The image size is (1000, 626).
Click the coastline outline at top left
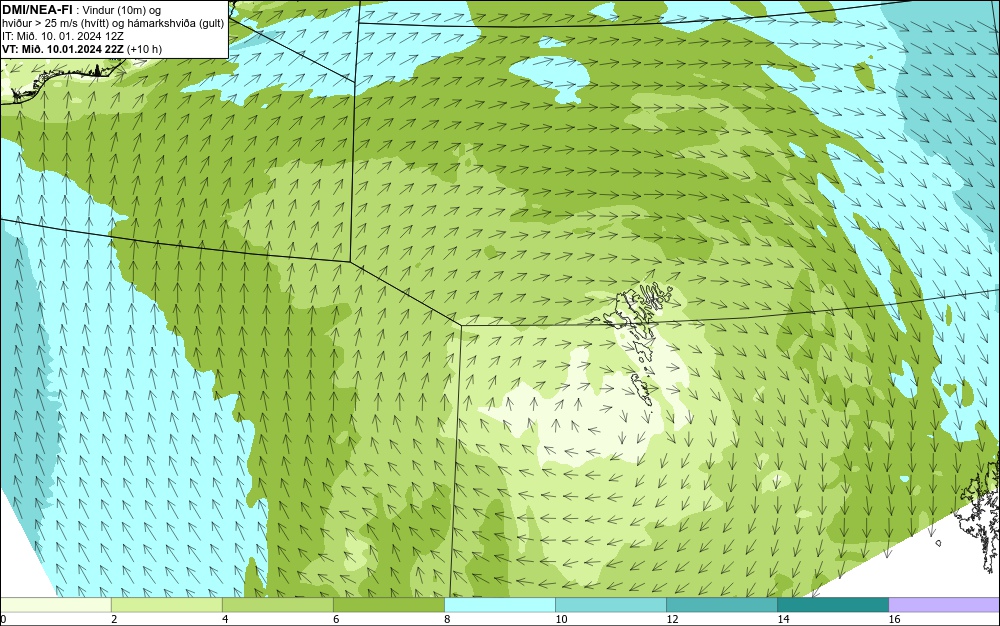click(61, 82)
